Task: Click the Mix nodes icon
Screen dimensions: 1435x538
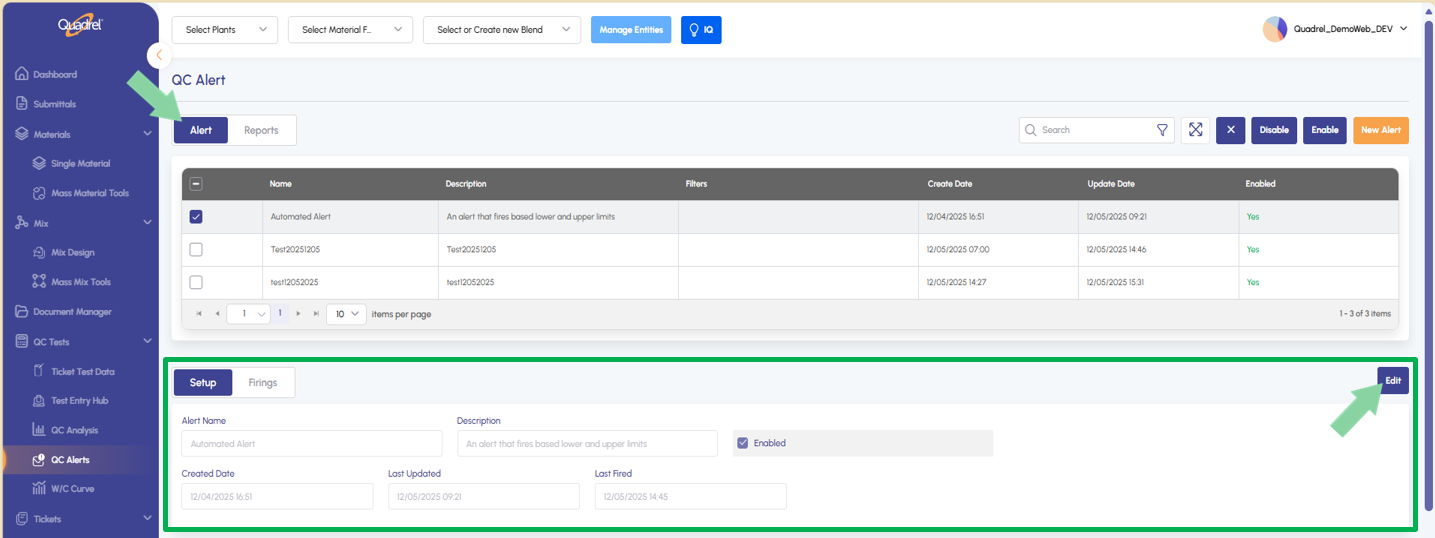Action: 22,223
